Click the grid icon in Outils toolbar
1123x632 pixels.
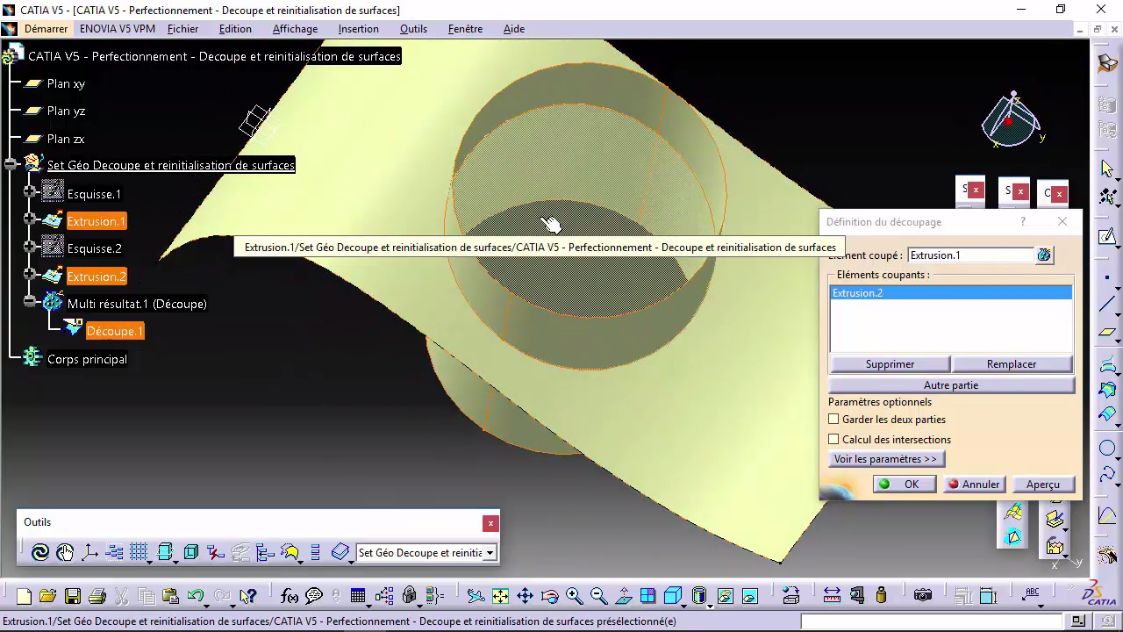click(138, 552)
